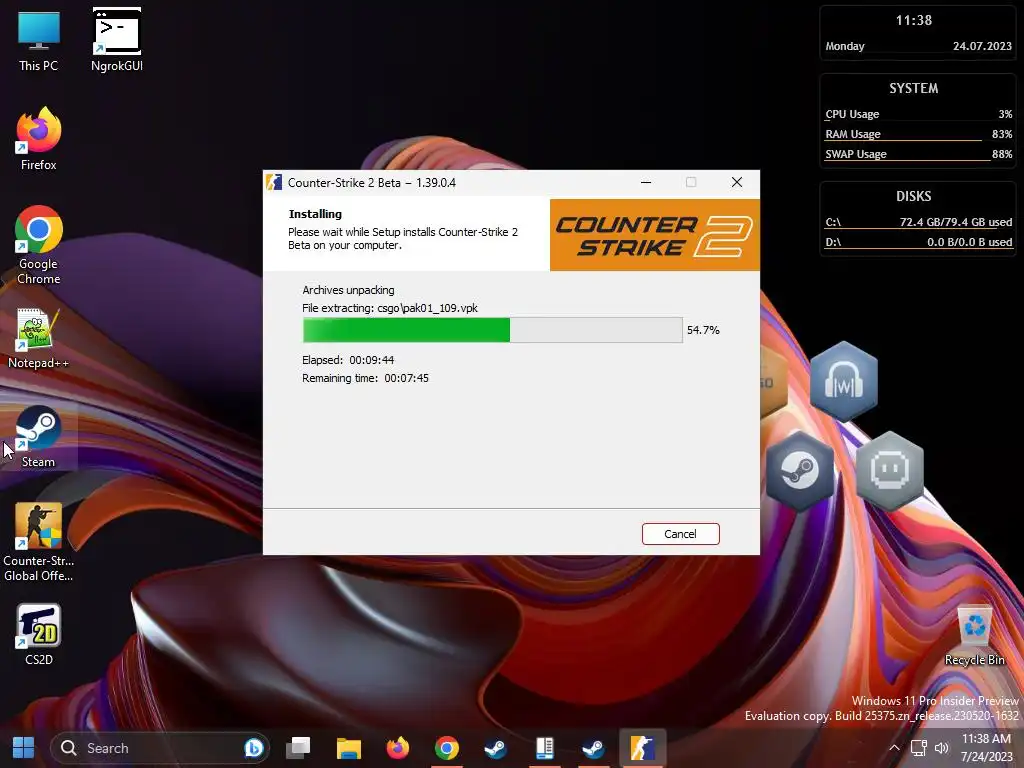
Task: Select the CS2D desktop shortcut
Action: (39, 635)
